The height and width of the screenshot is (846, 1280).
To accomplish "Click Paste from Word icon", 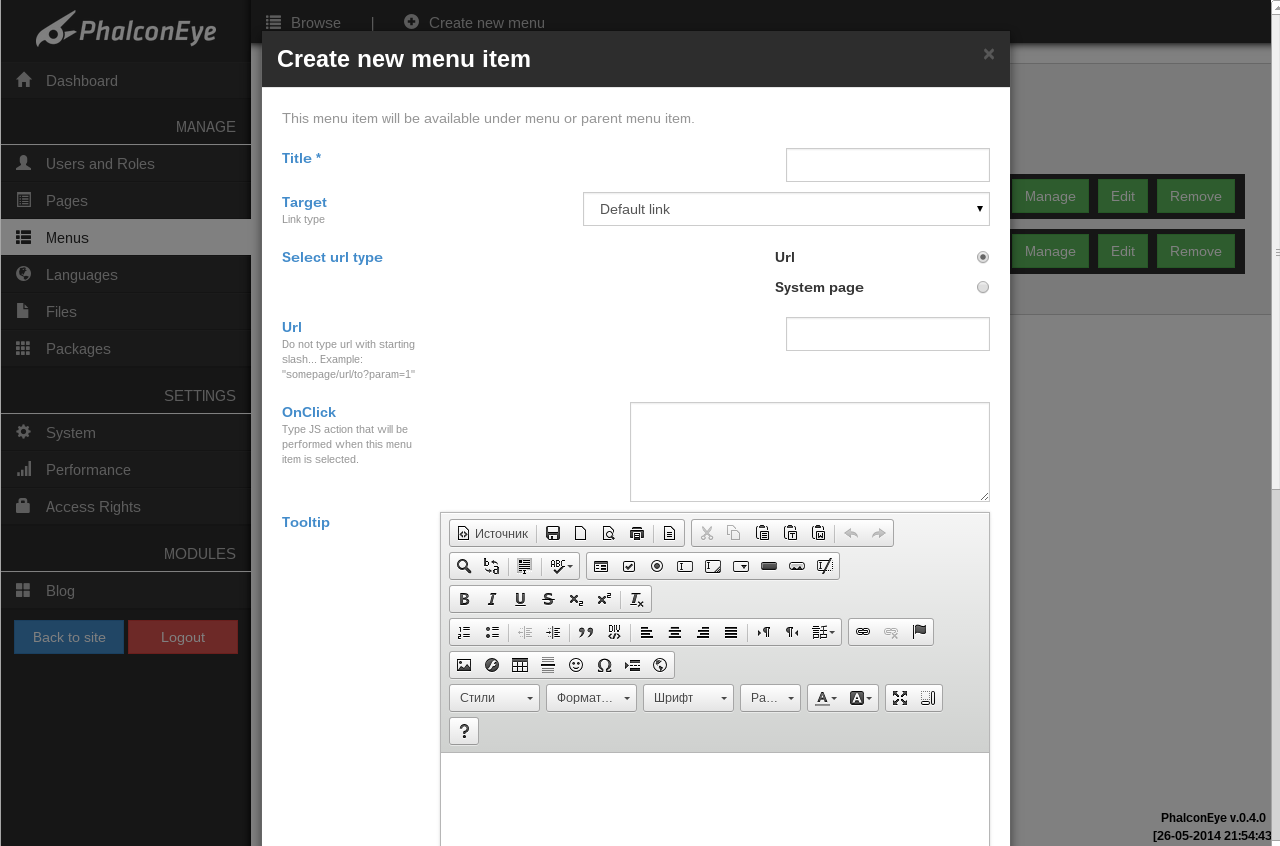I will click(x=818, y=533).
